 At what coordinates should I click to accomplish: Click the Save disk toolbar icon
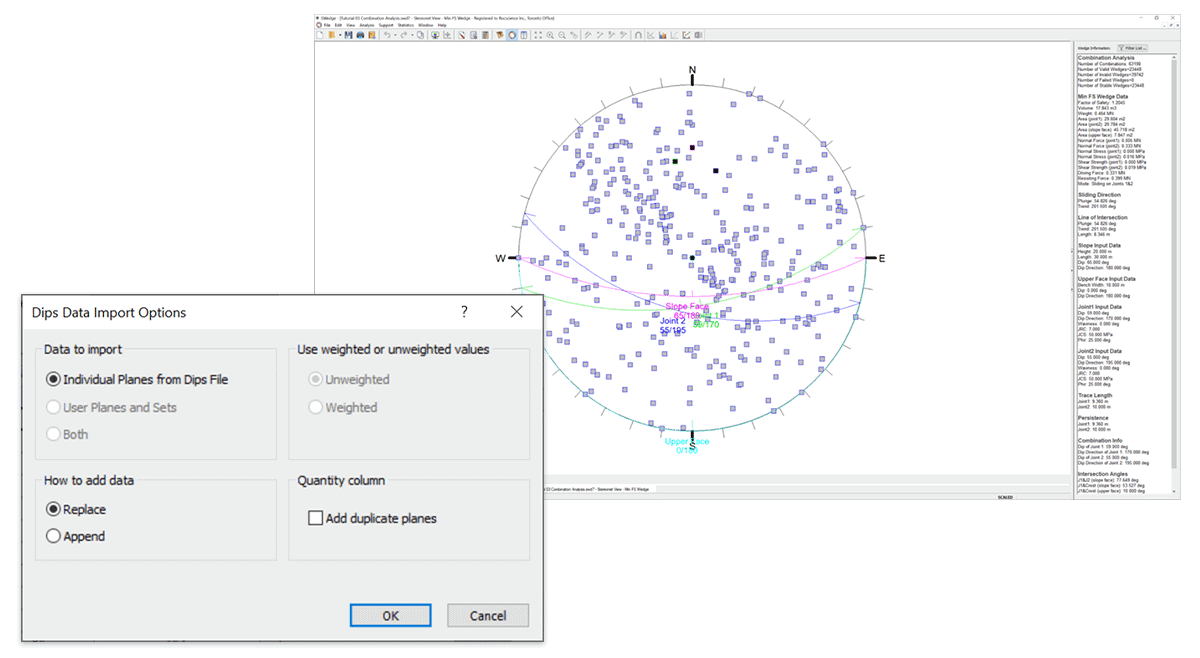[x=349, y=35]
